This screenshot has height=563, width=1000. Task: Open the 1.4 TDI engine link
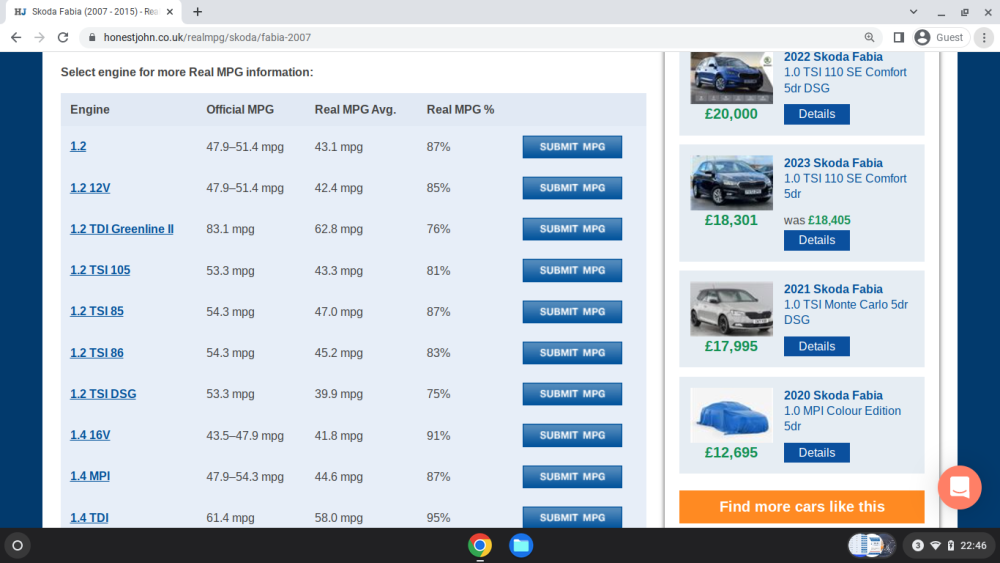click(89, 518)
